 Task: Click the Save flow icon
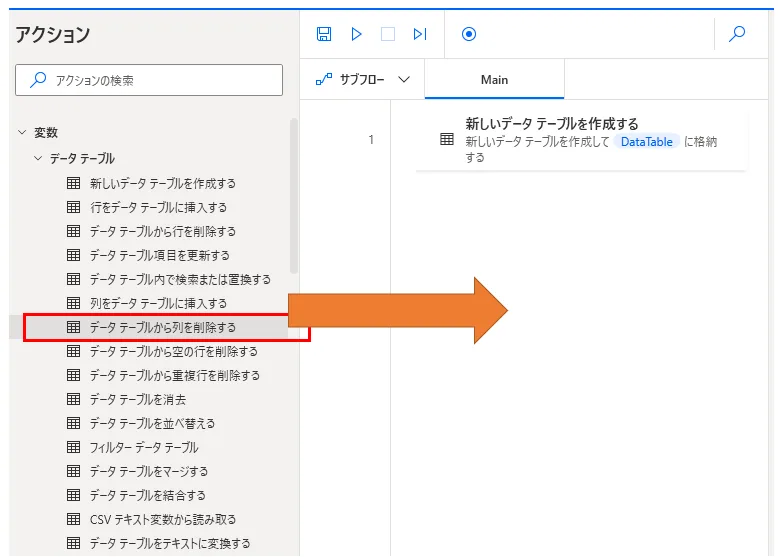(323, 34)
